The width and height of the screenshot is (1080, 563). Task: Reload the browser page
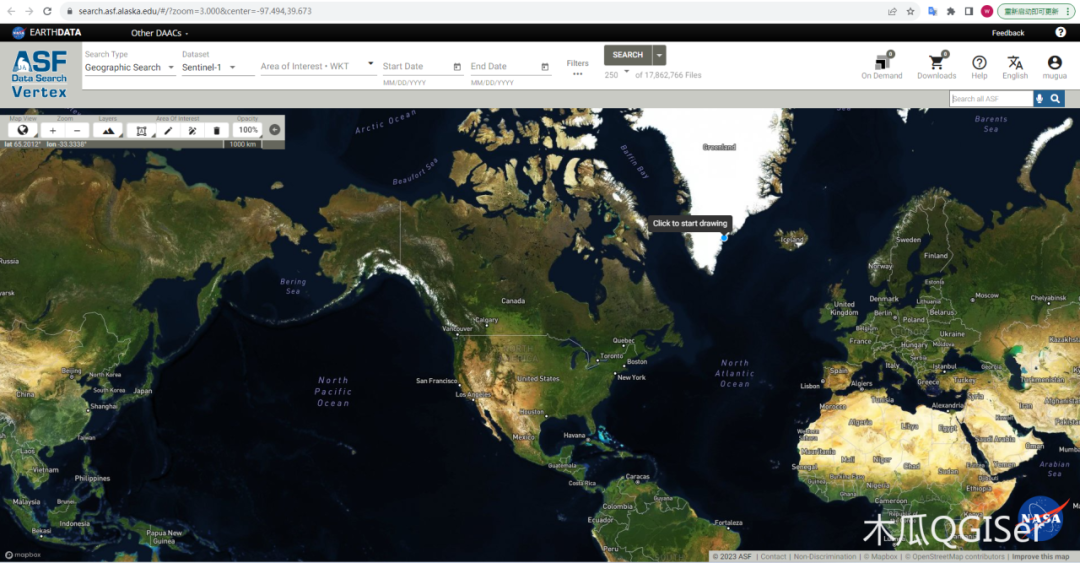pos(47,11)
